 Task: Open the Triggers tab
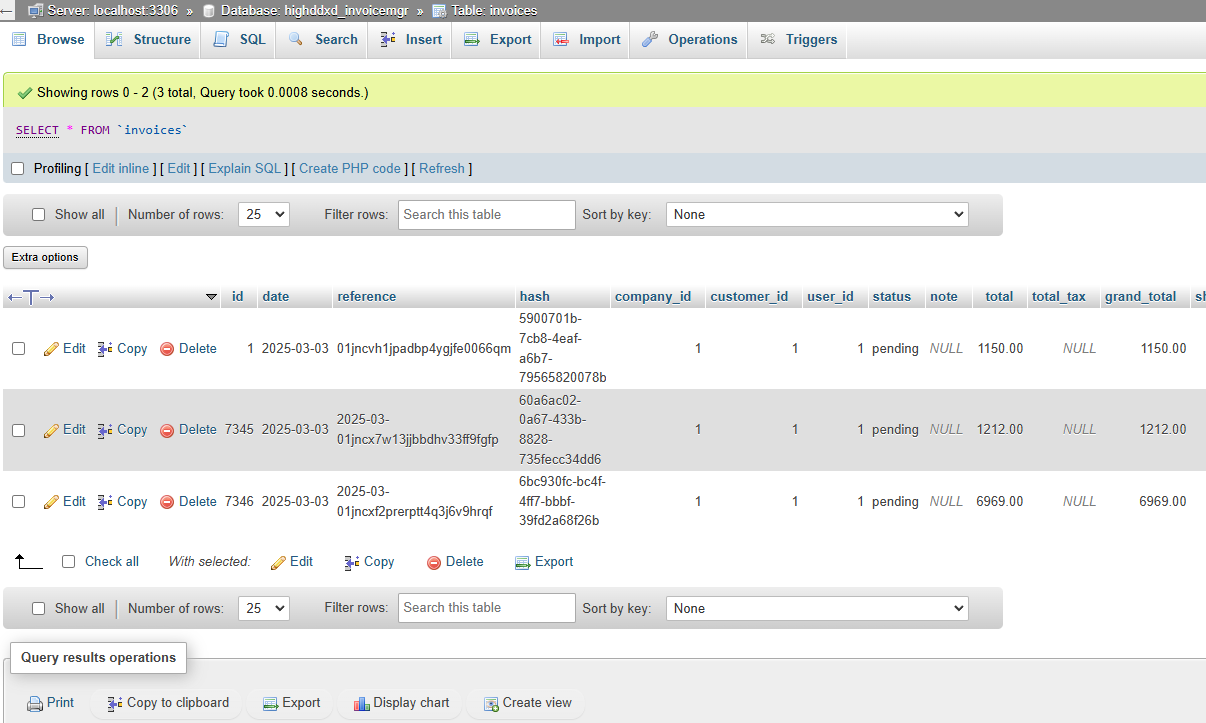[x=799, y=40]
